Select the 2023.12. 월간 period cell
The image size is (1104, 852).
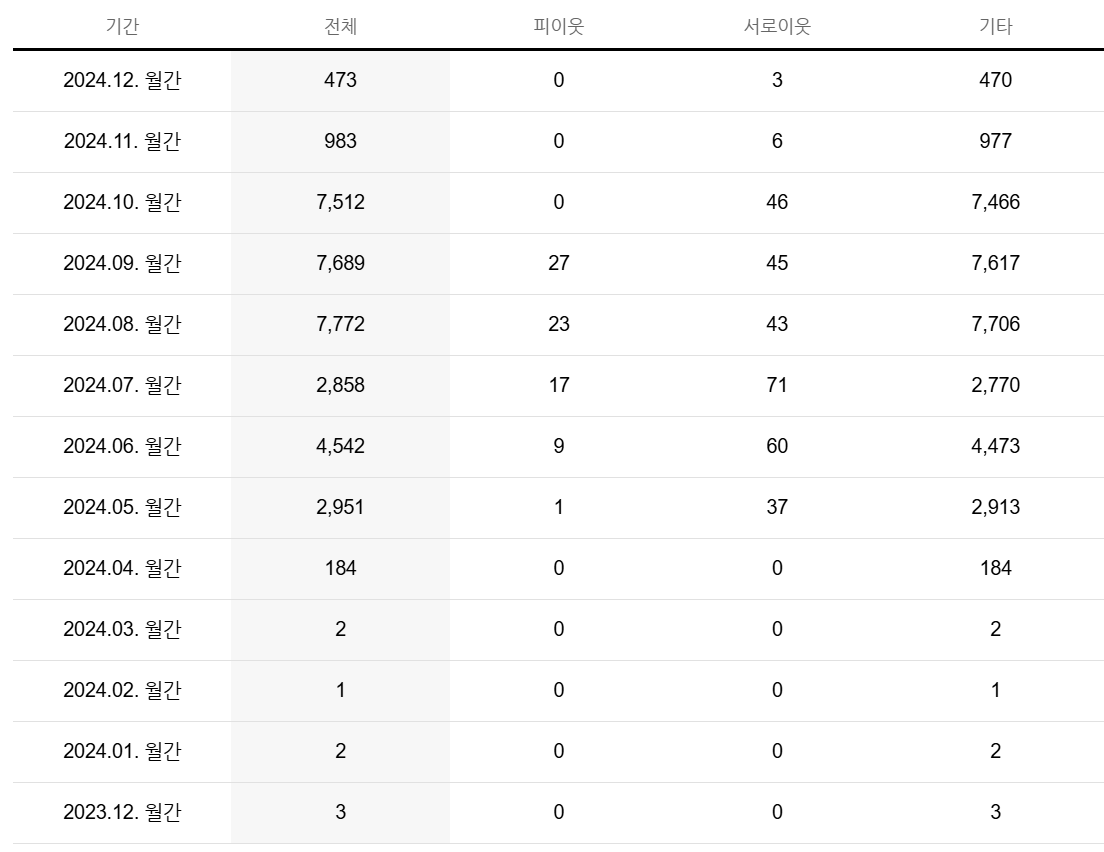click(122, 813)
